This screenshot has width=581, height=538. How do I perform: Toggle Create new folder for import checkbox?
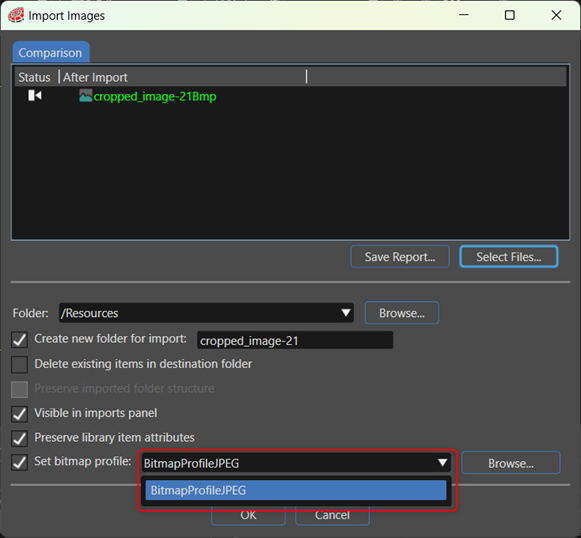[x=19, y=339]
